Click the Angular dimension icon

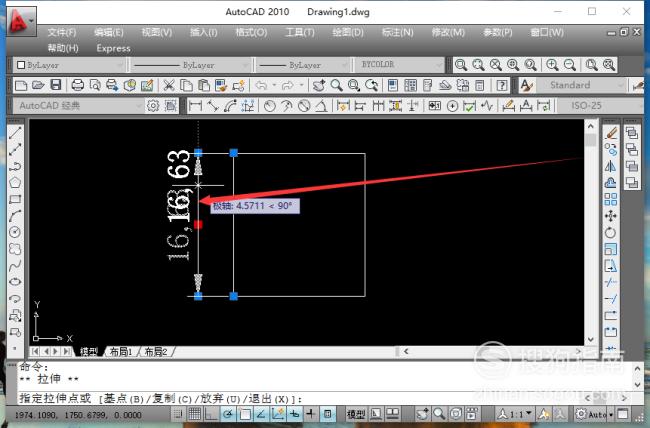pos(321,106)
